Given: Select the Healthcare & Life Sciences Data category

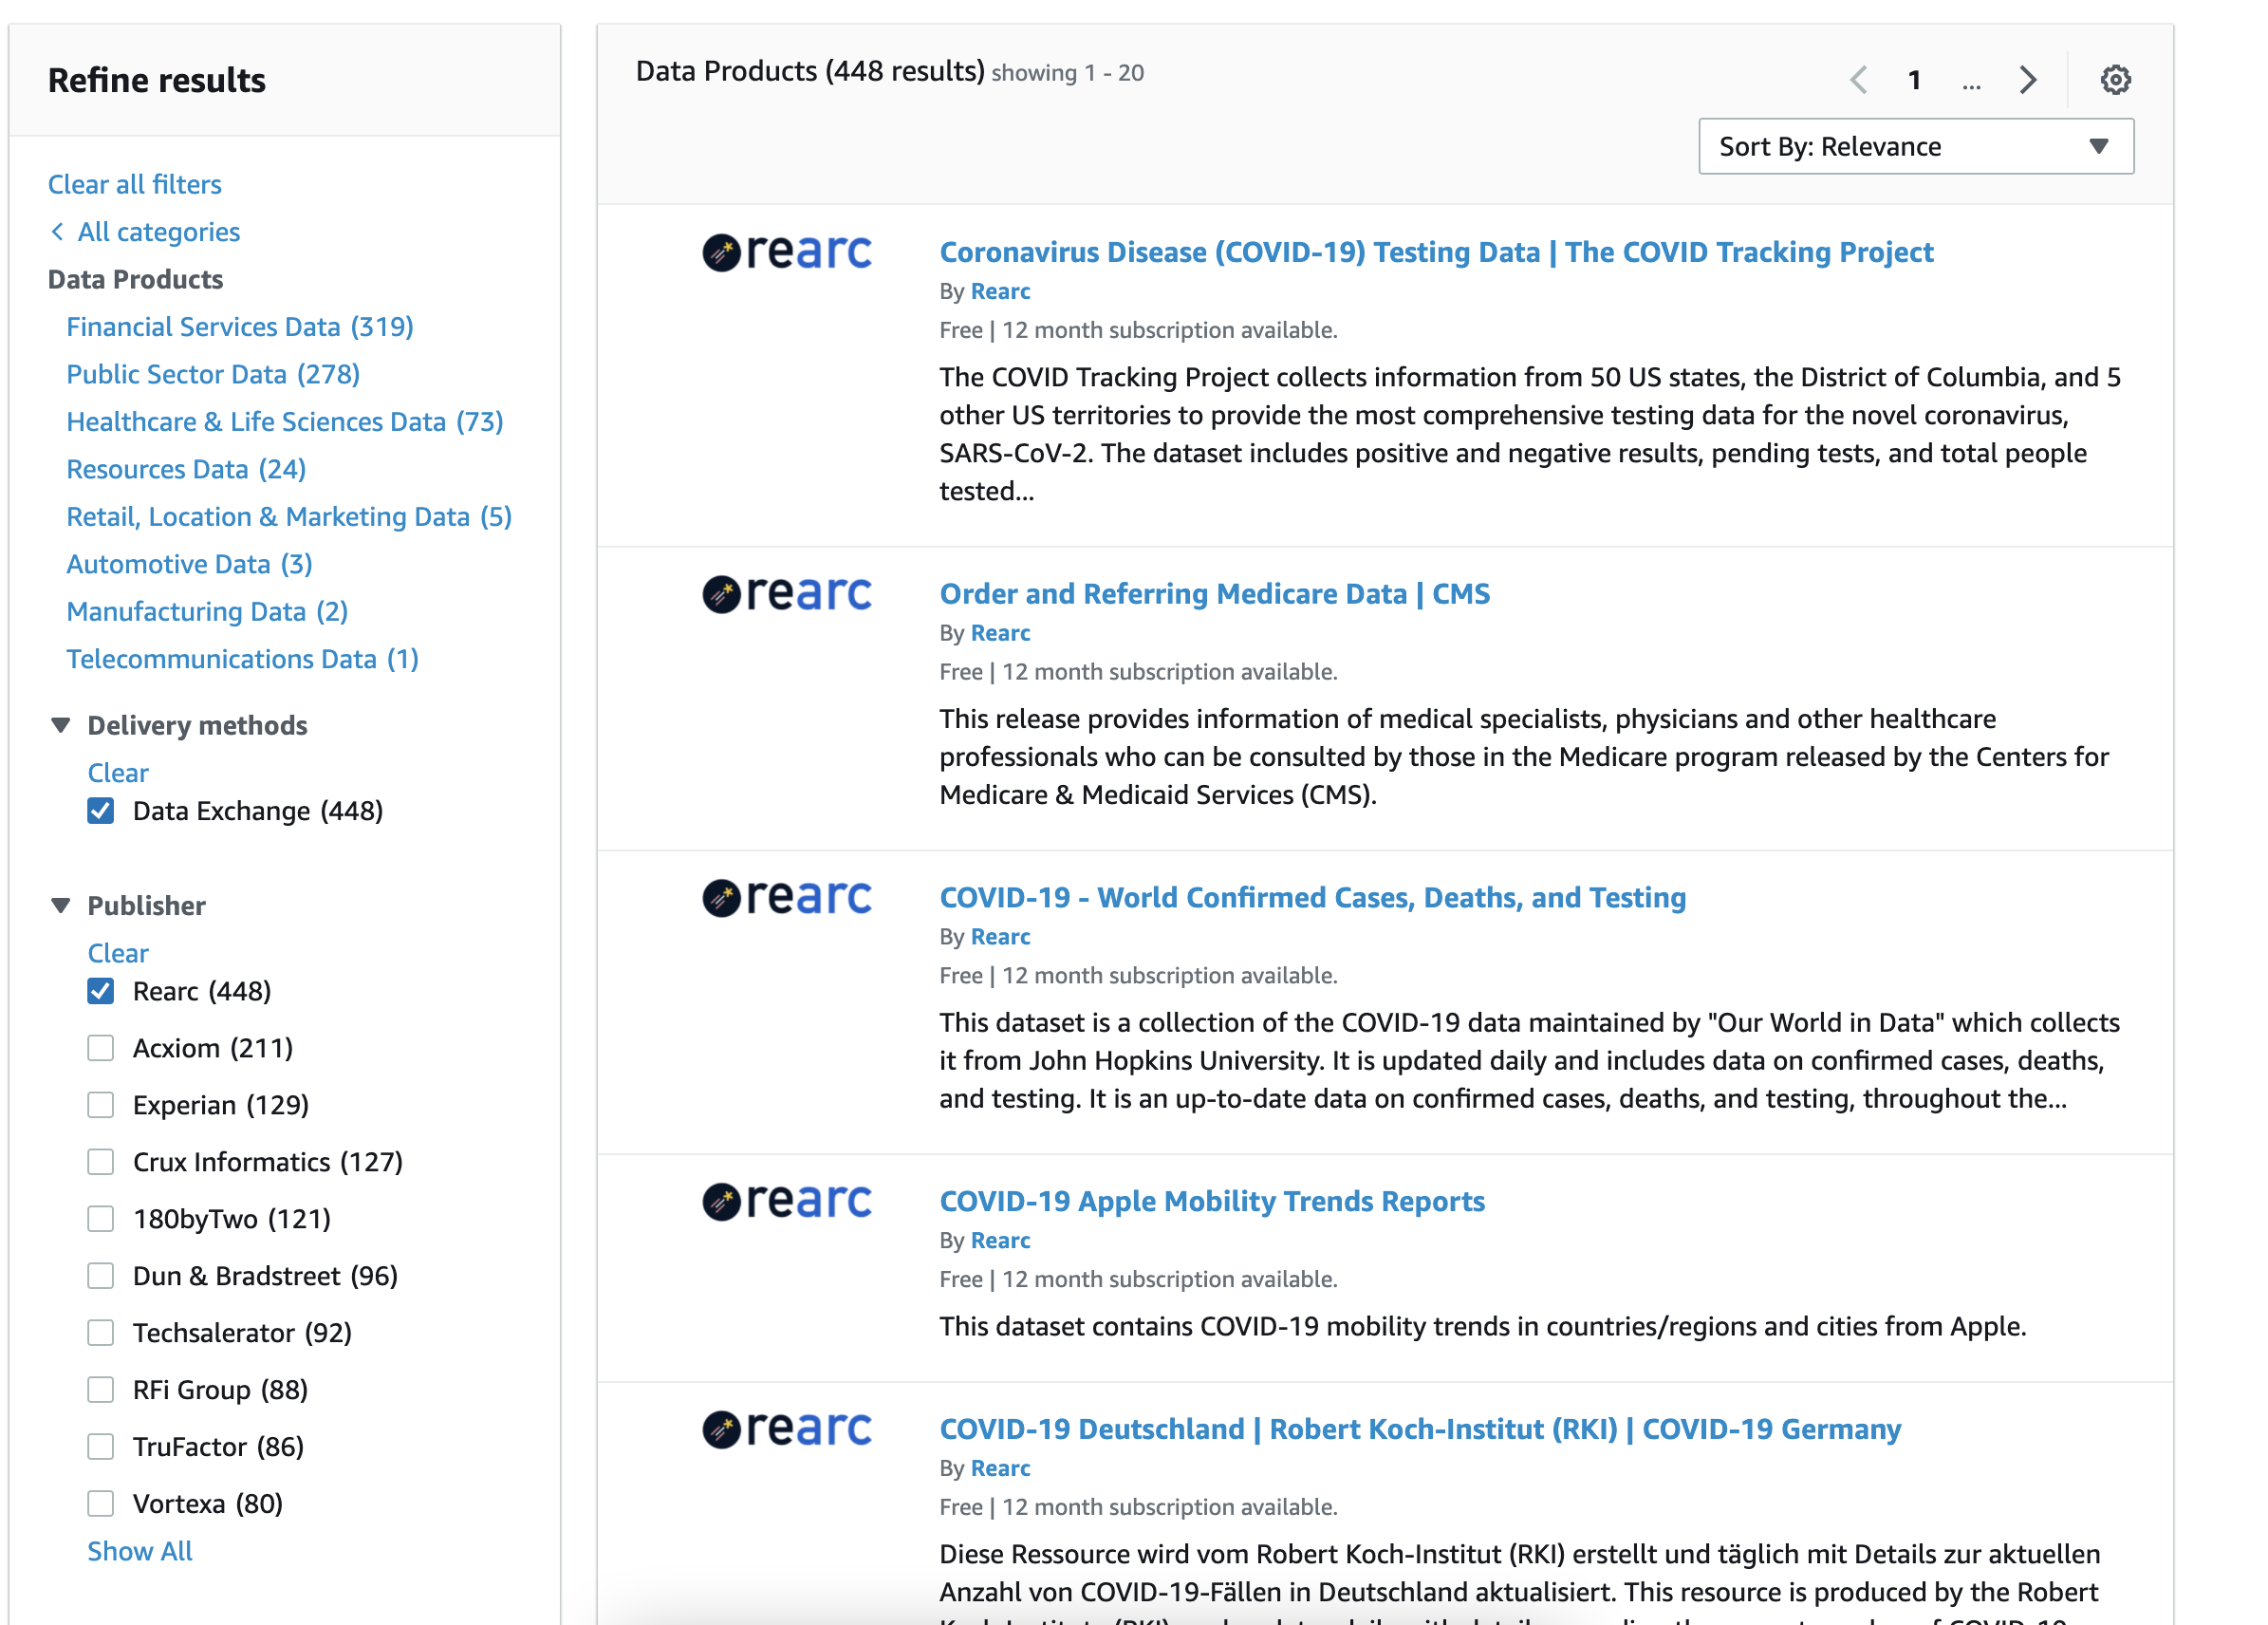Looking at the screenshot, I should click(x=285, y=421).
